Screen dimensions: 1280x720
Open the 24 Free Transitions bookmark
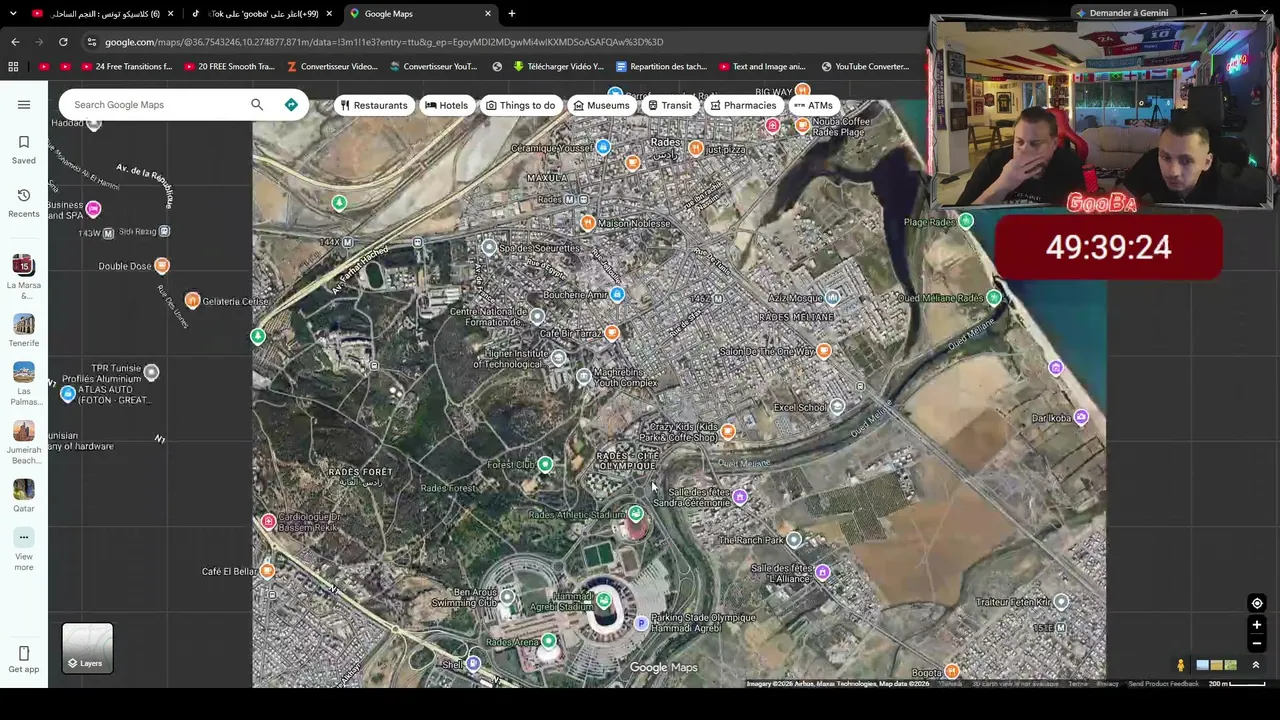point(126,67)
